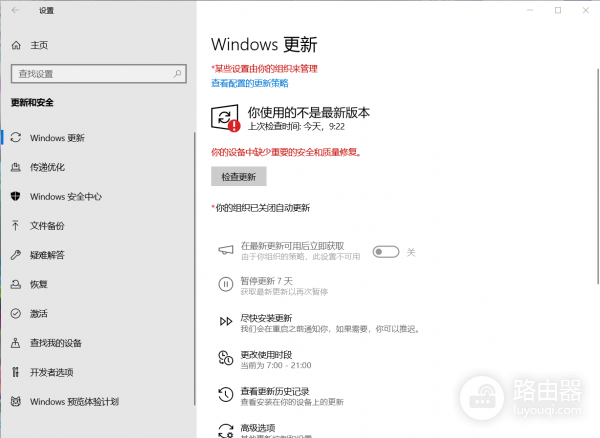Click the 查找设置 search field
The width and height of the screenshot is (600, 438).
pos(99,73)
